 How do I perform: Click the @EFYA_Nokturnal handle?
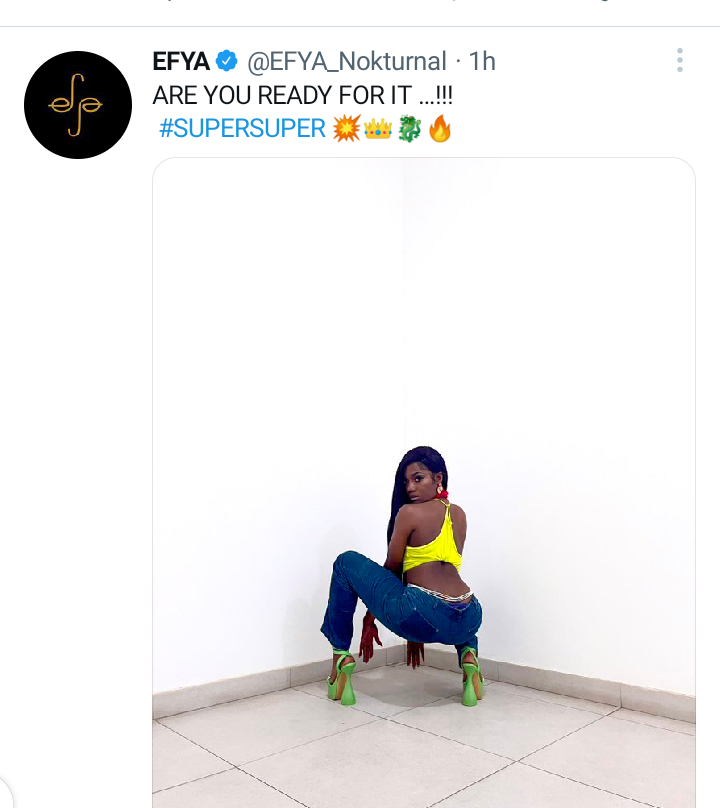coord(347,61)
